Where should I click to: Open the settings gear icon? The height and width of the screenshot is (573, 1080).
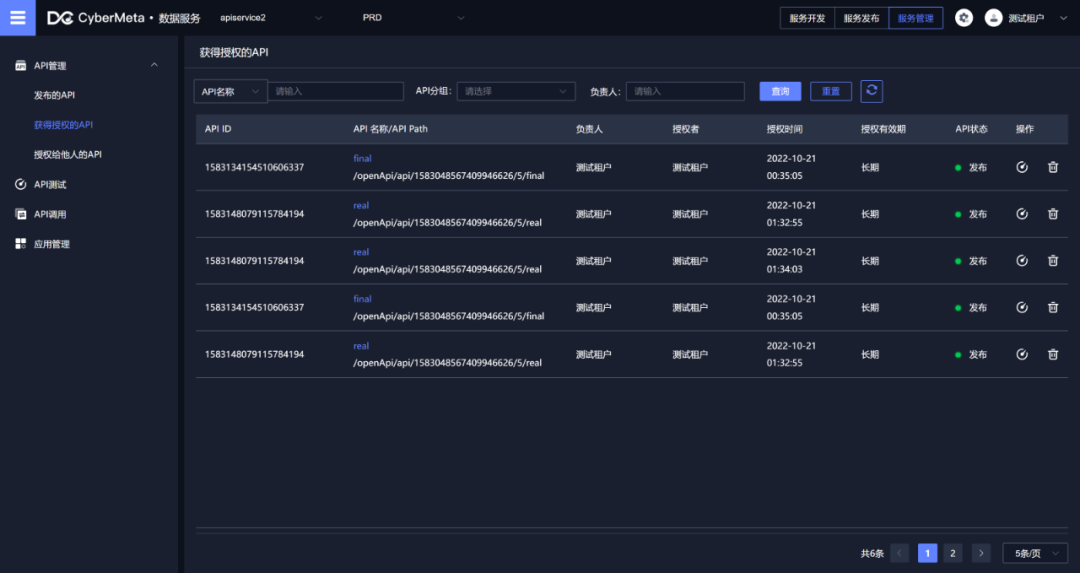(964, 18)
